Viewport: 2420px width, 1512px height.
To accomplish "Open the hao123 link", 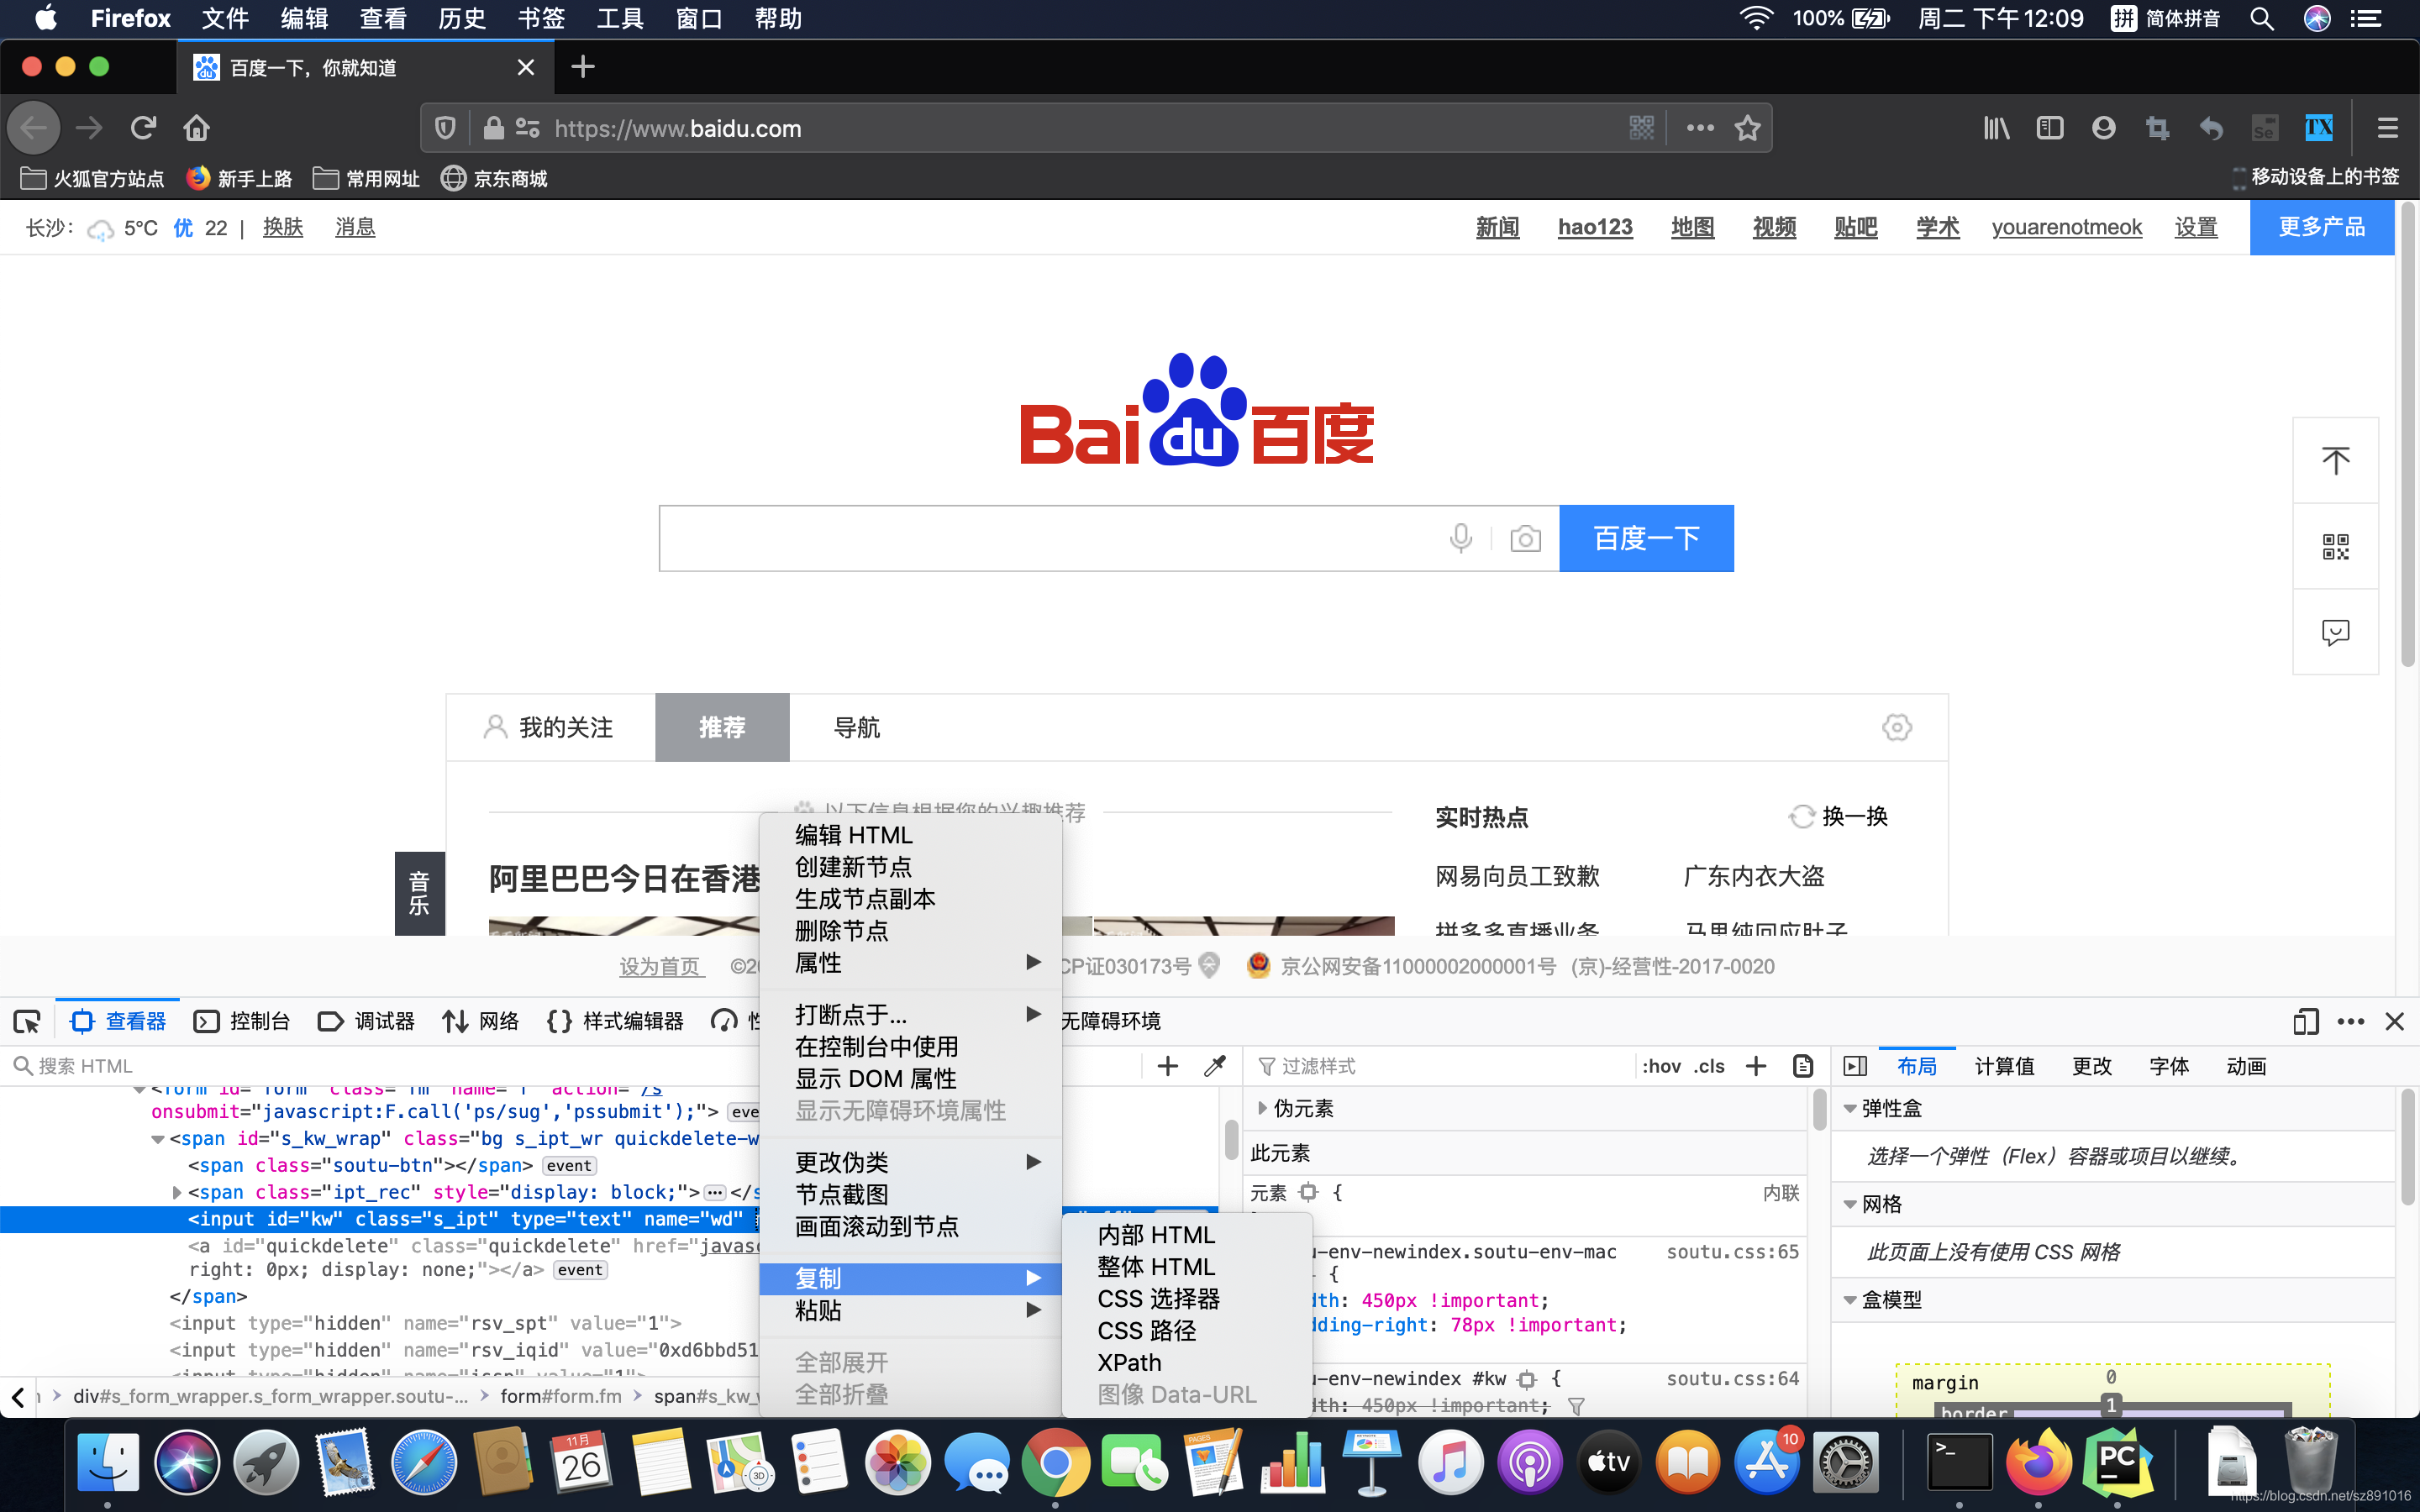I will pos(1595,227).
